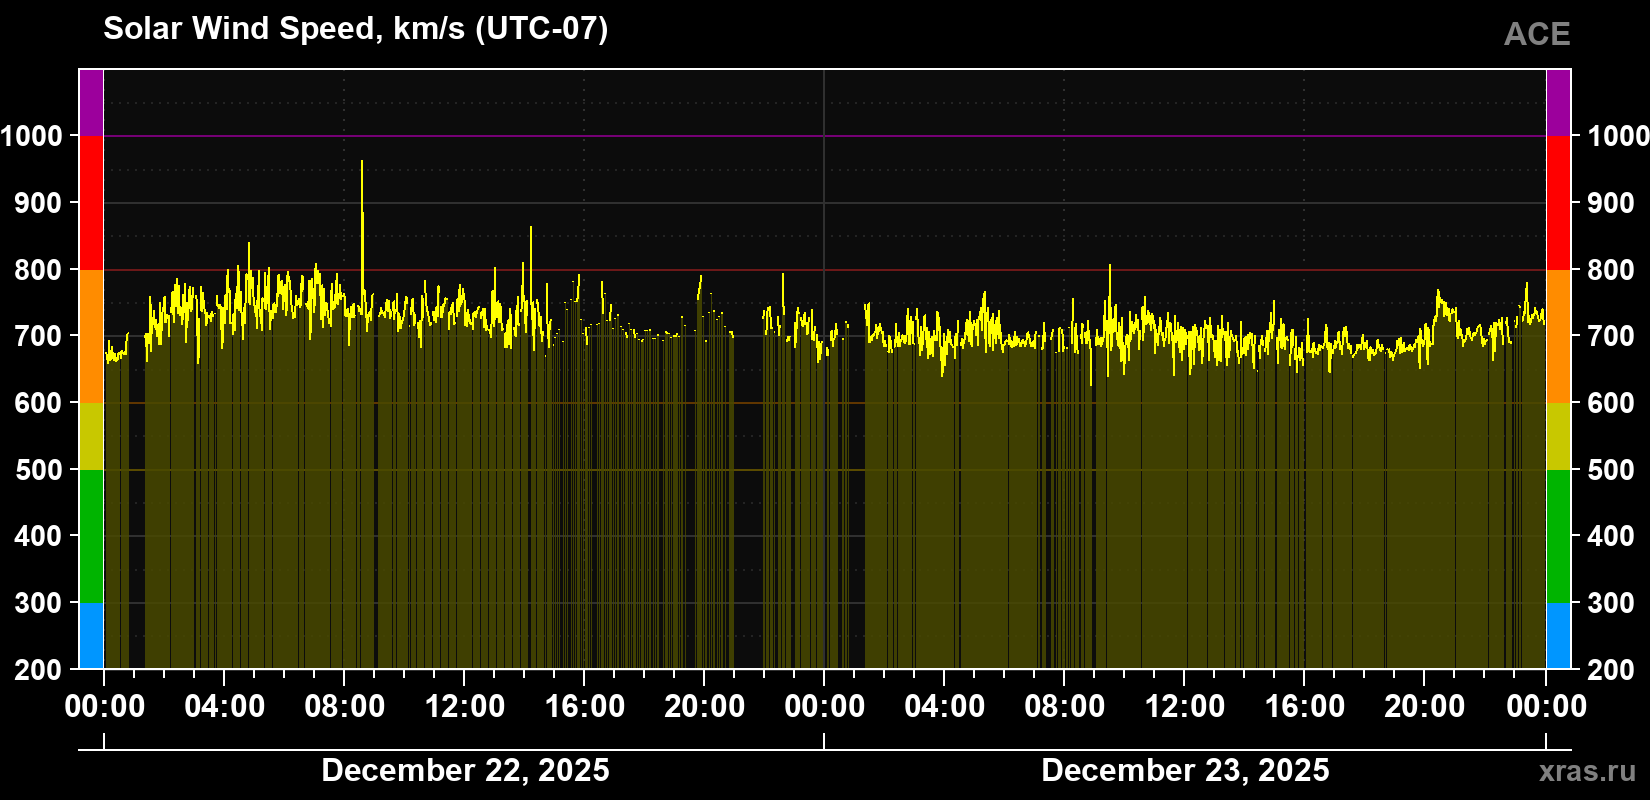Image resolution: width=1650 pixels, height=800 pixels.
Task: Select the 16:00 time label for December 23
Action: point(1305,706)
